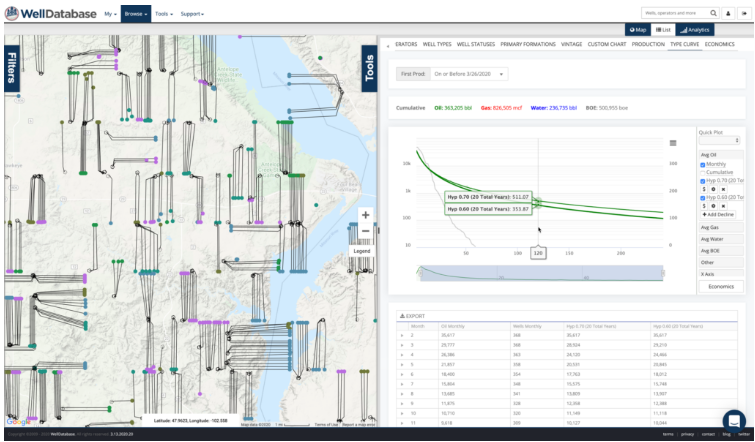Image resolution: width=755 pixels, height=442 pixels.
Task: Open the Economics tab
Action: click(719, 44)
